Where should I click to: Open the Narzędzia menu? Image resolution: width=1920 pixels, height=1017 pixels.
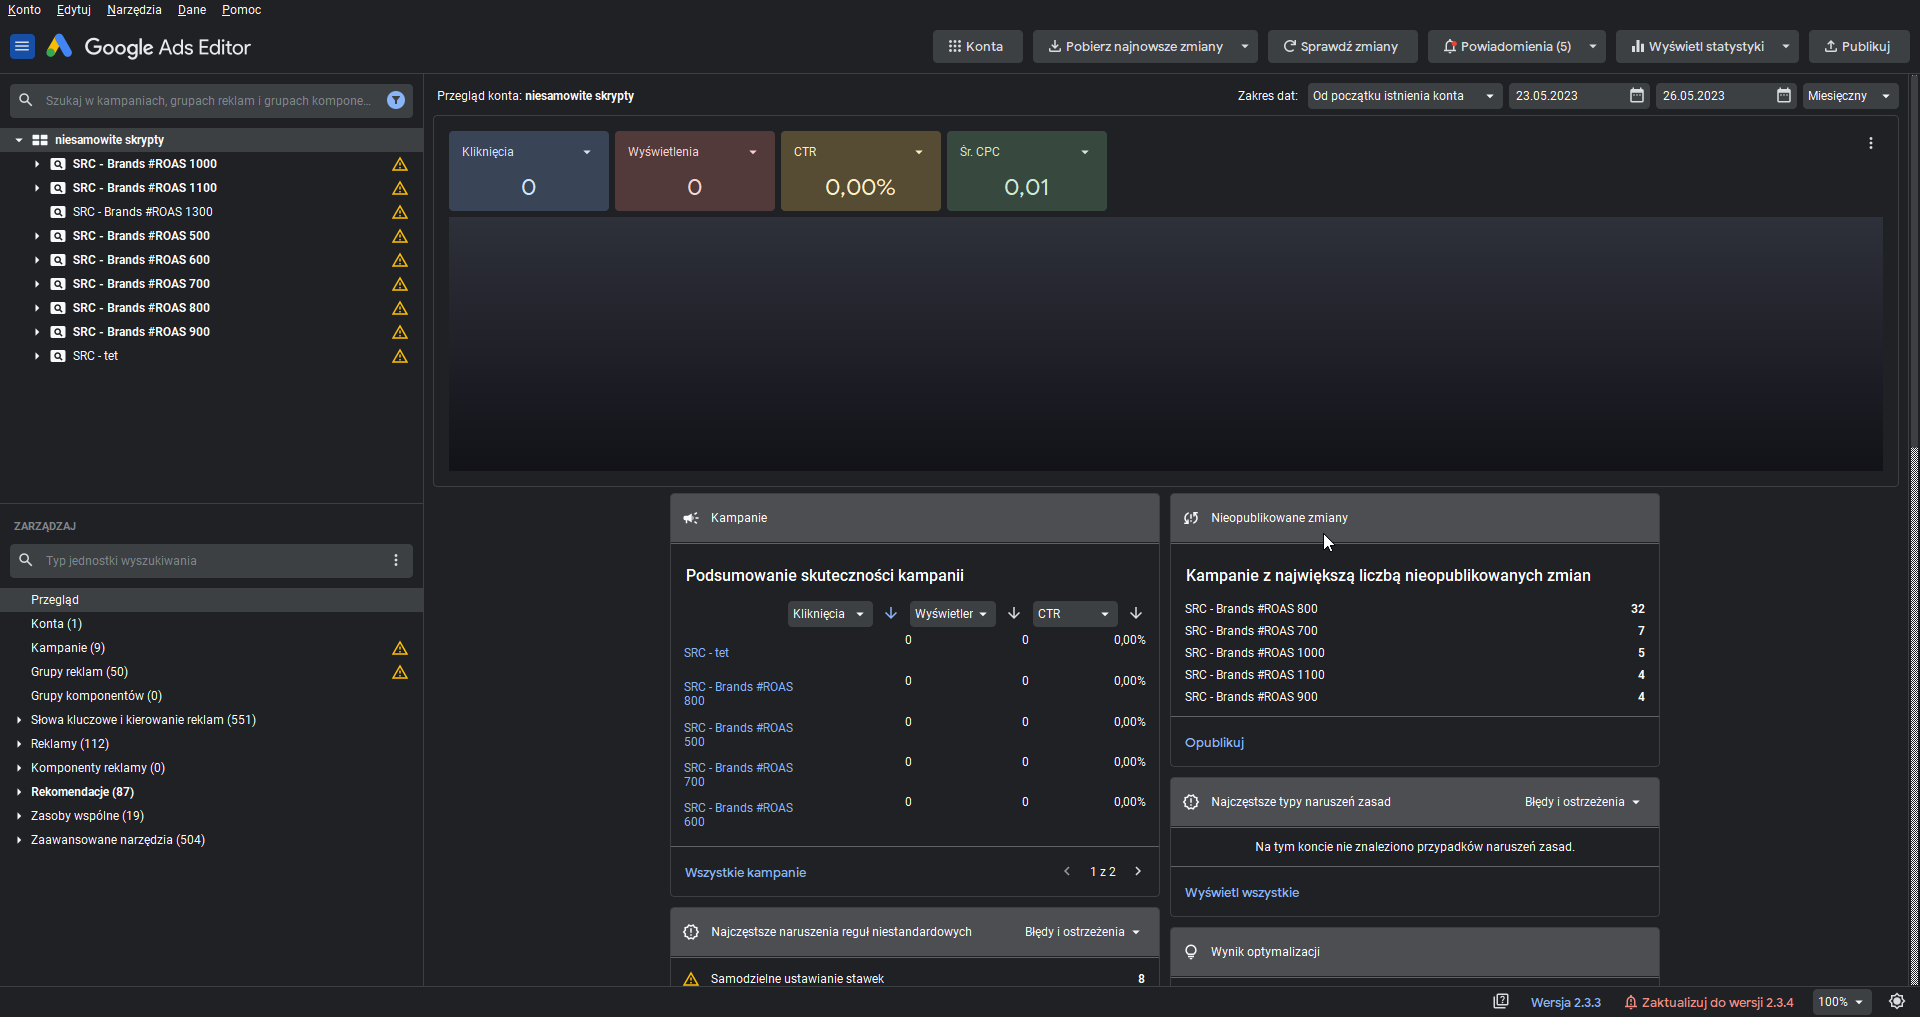tap(134, 10)
